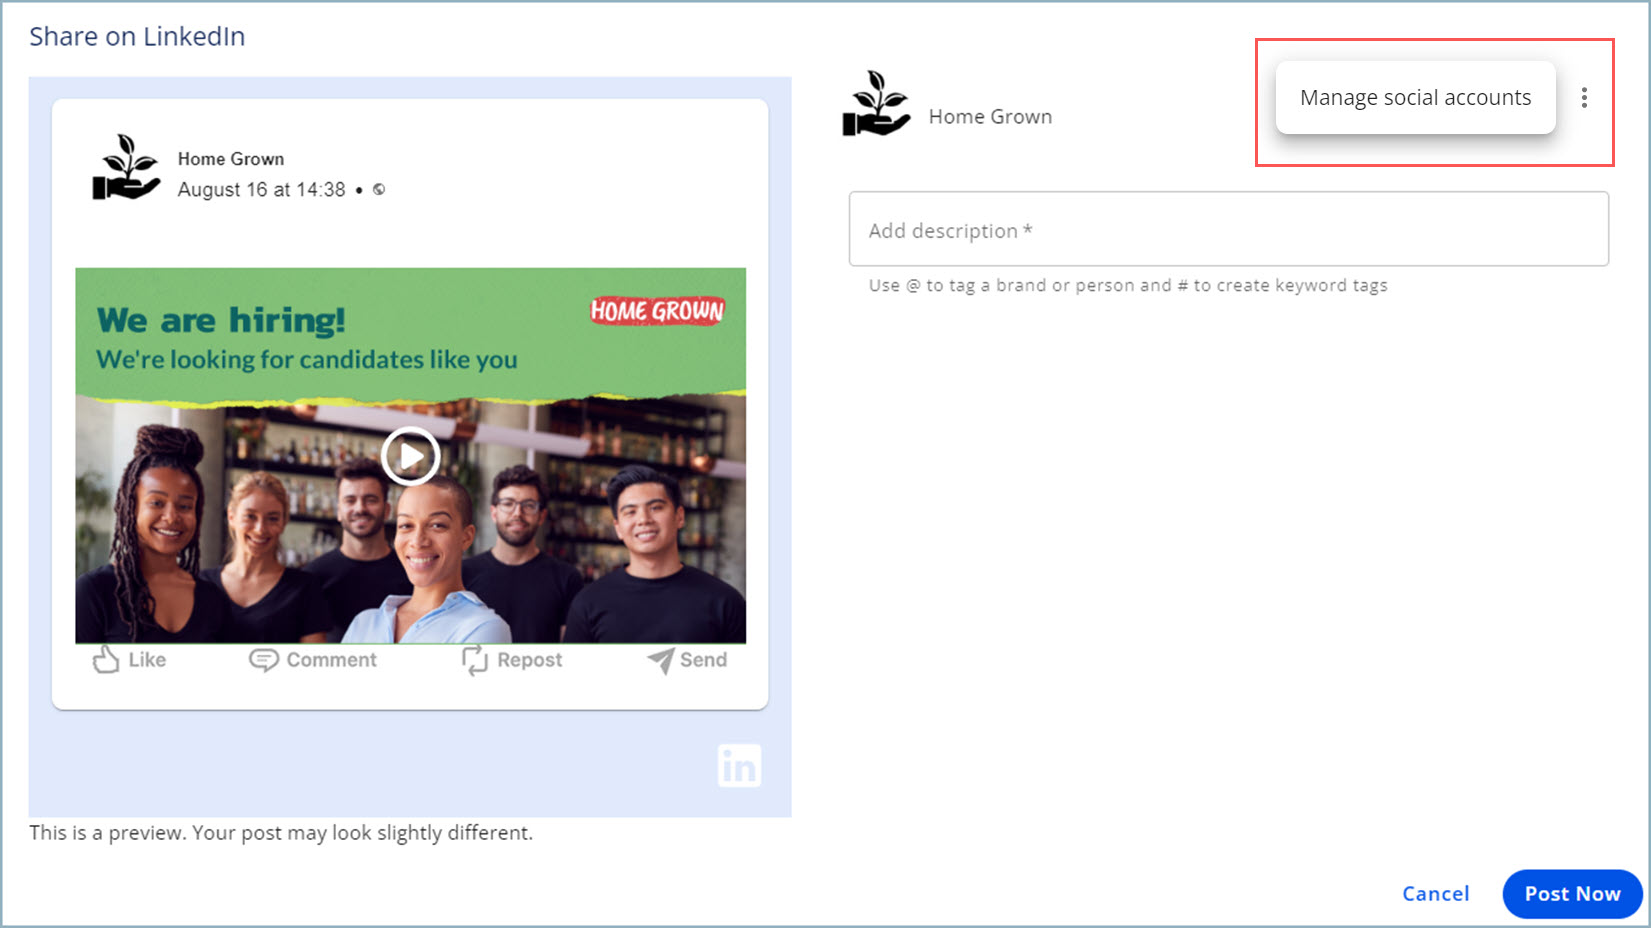The height and width of the screenshot is (928, 1651).
Task: Click the Home Grown account logo beside description
Action: pyautogui.click(x=877, y=104)
